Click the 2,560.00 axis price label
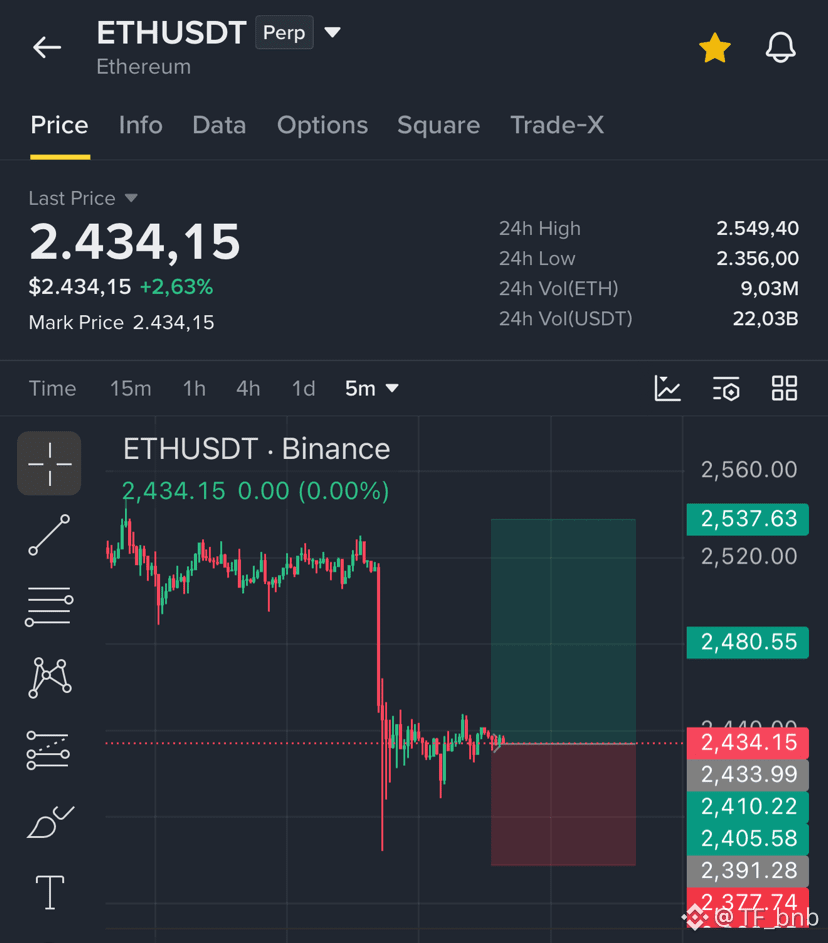The height and width of the screenshot is (943, 828). pos(749,470)
